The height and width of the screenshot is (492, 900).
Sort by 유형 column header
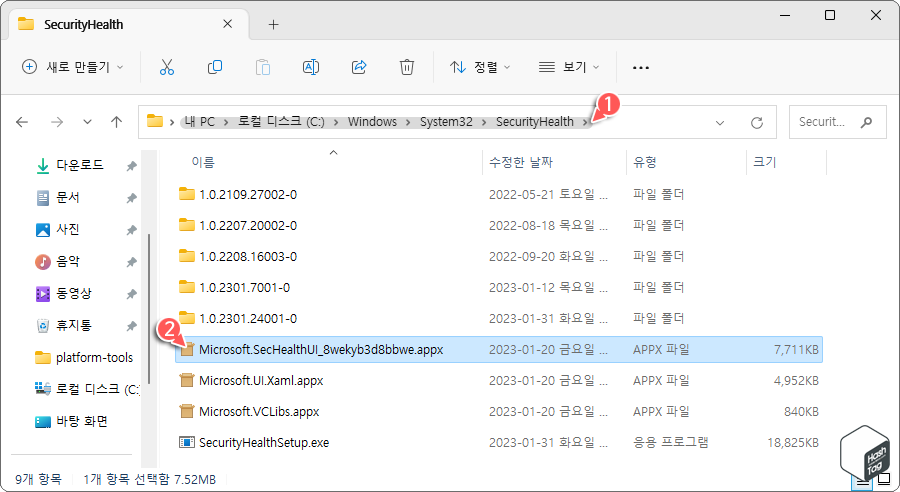click(x=645, y=162)
